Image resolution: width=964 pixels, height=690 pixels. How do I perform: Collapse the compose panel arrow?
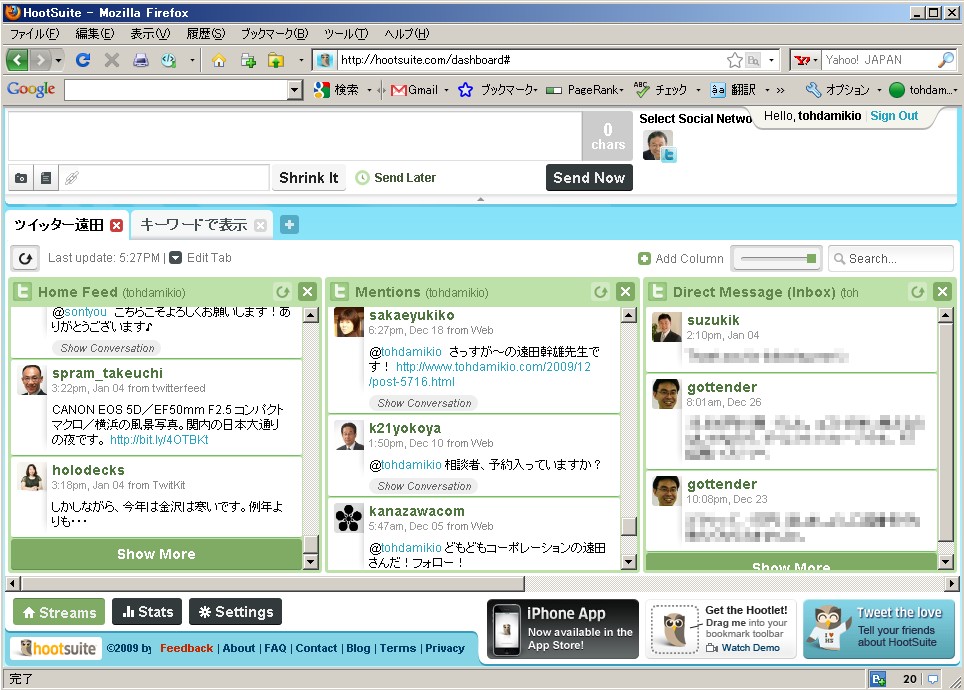click(x=481, y=199)
